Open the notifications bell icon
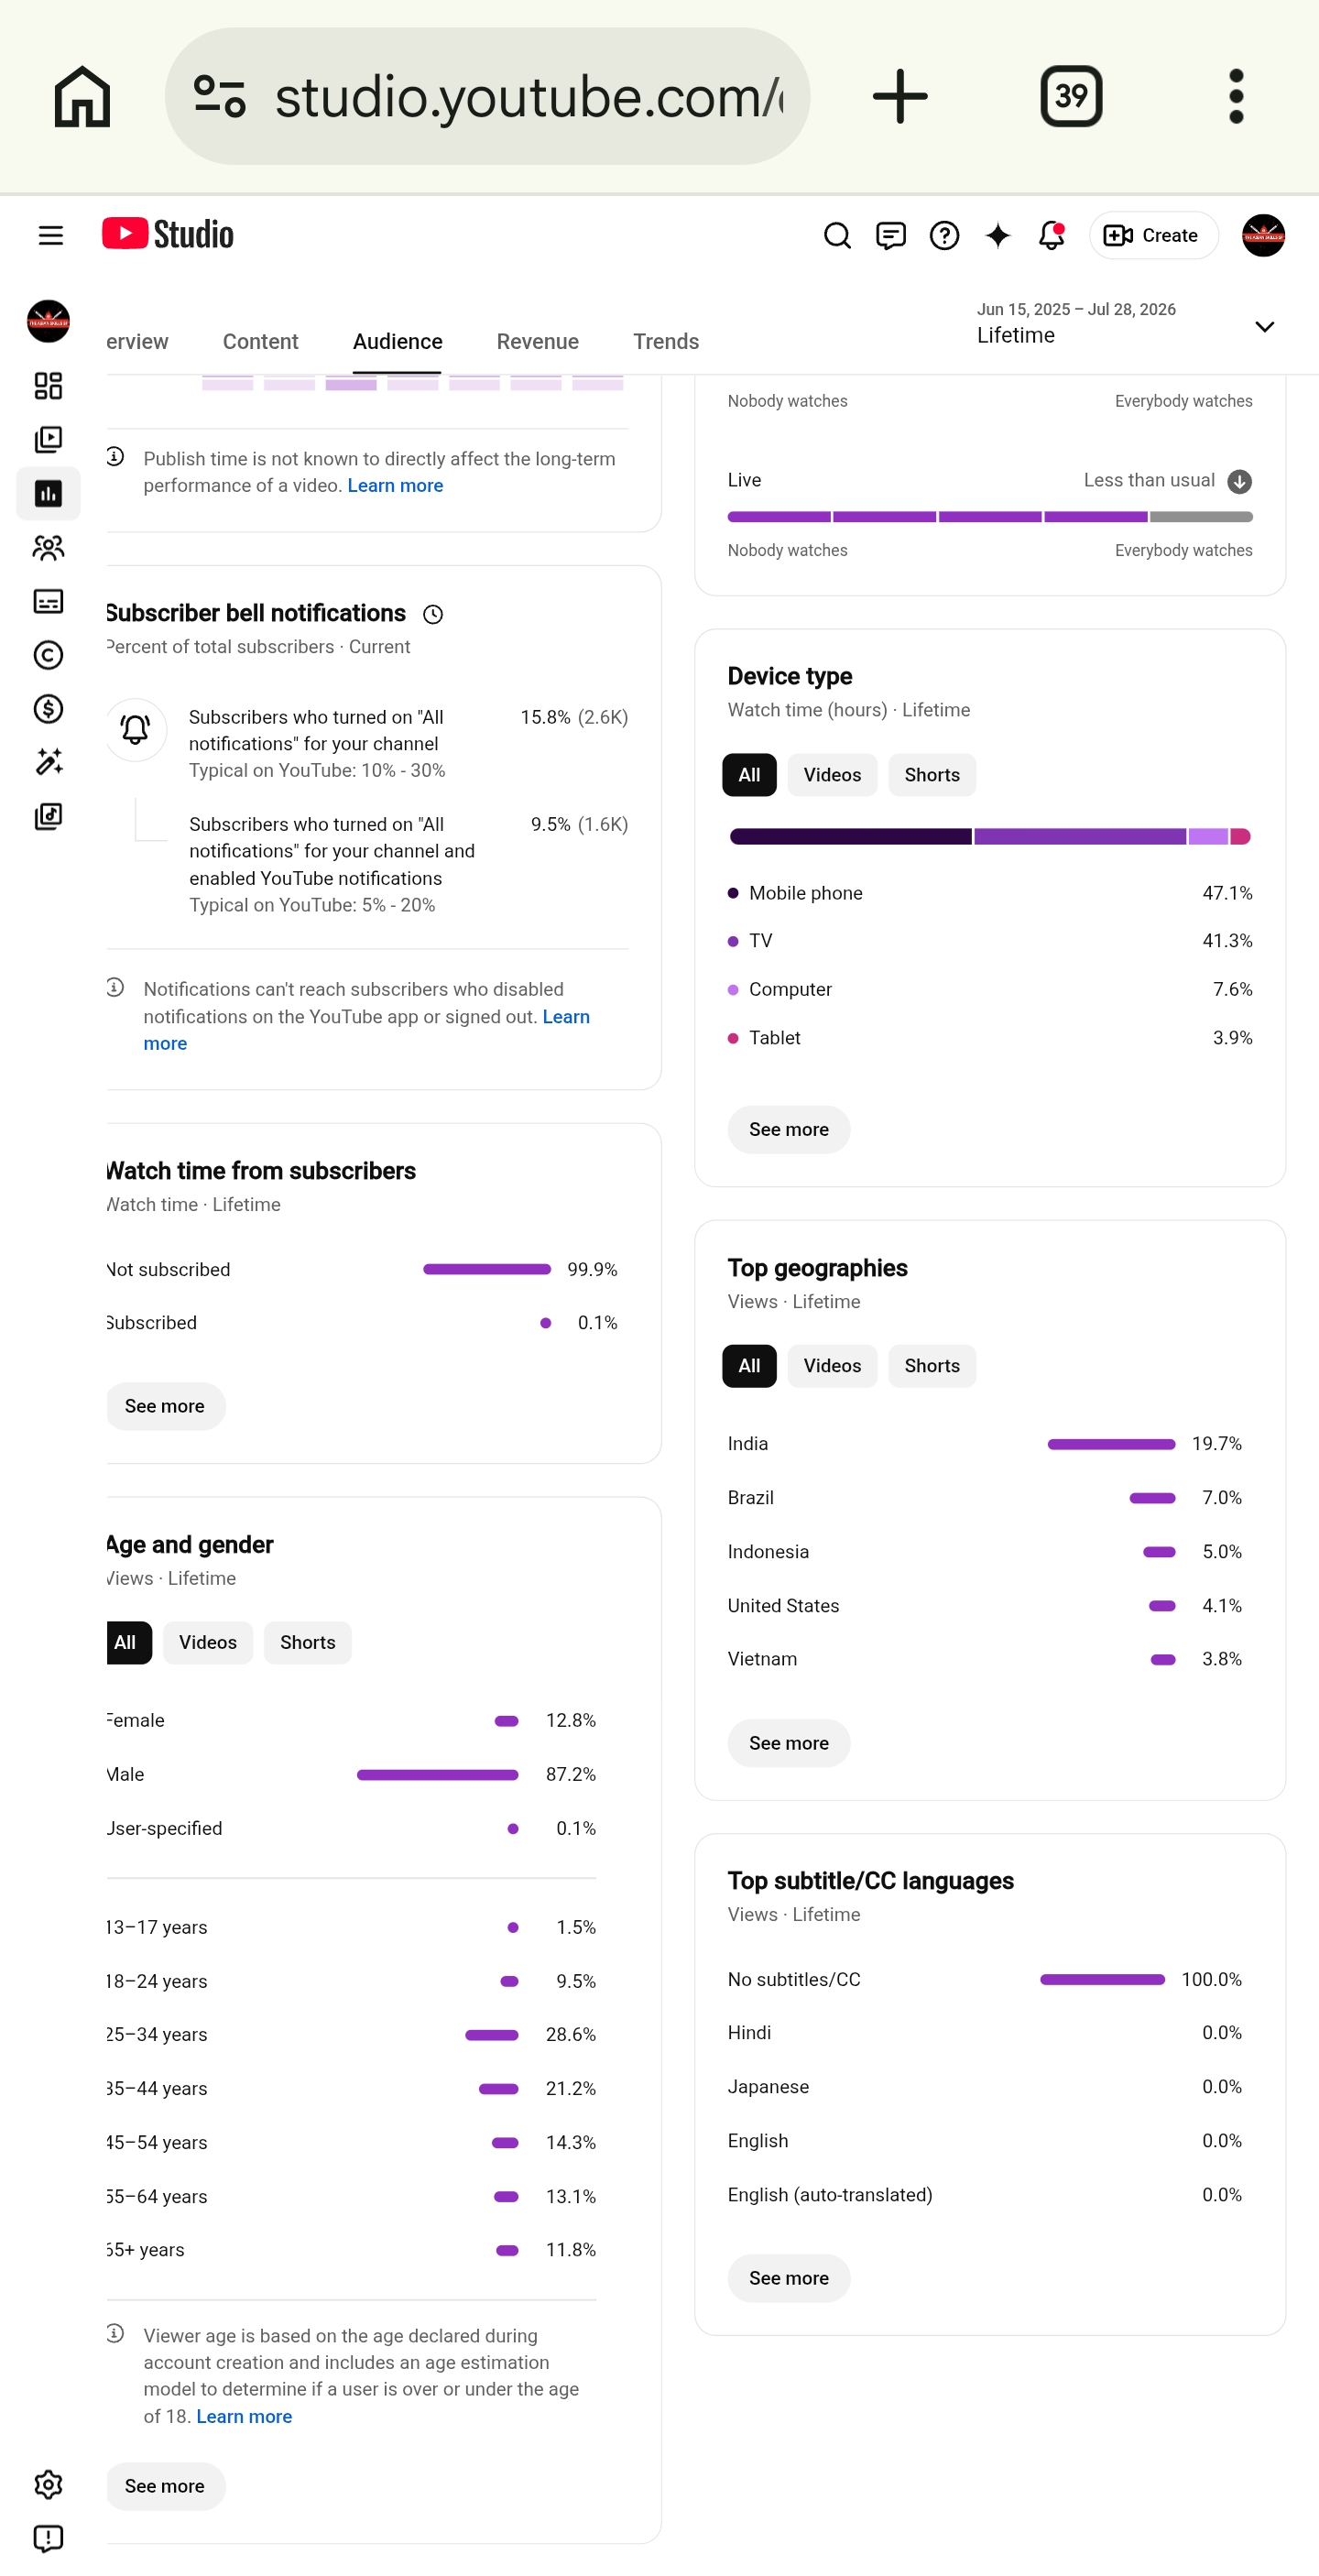 click(1051, 235)
